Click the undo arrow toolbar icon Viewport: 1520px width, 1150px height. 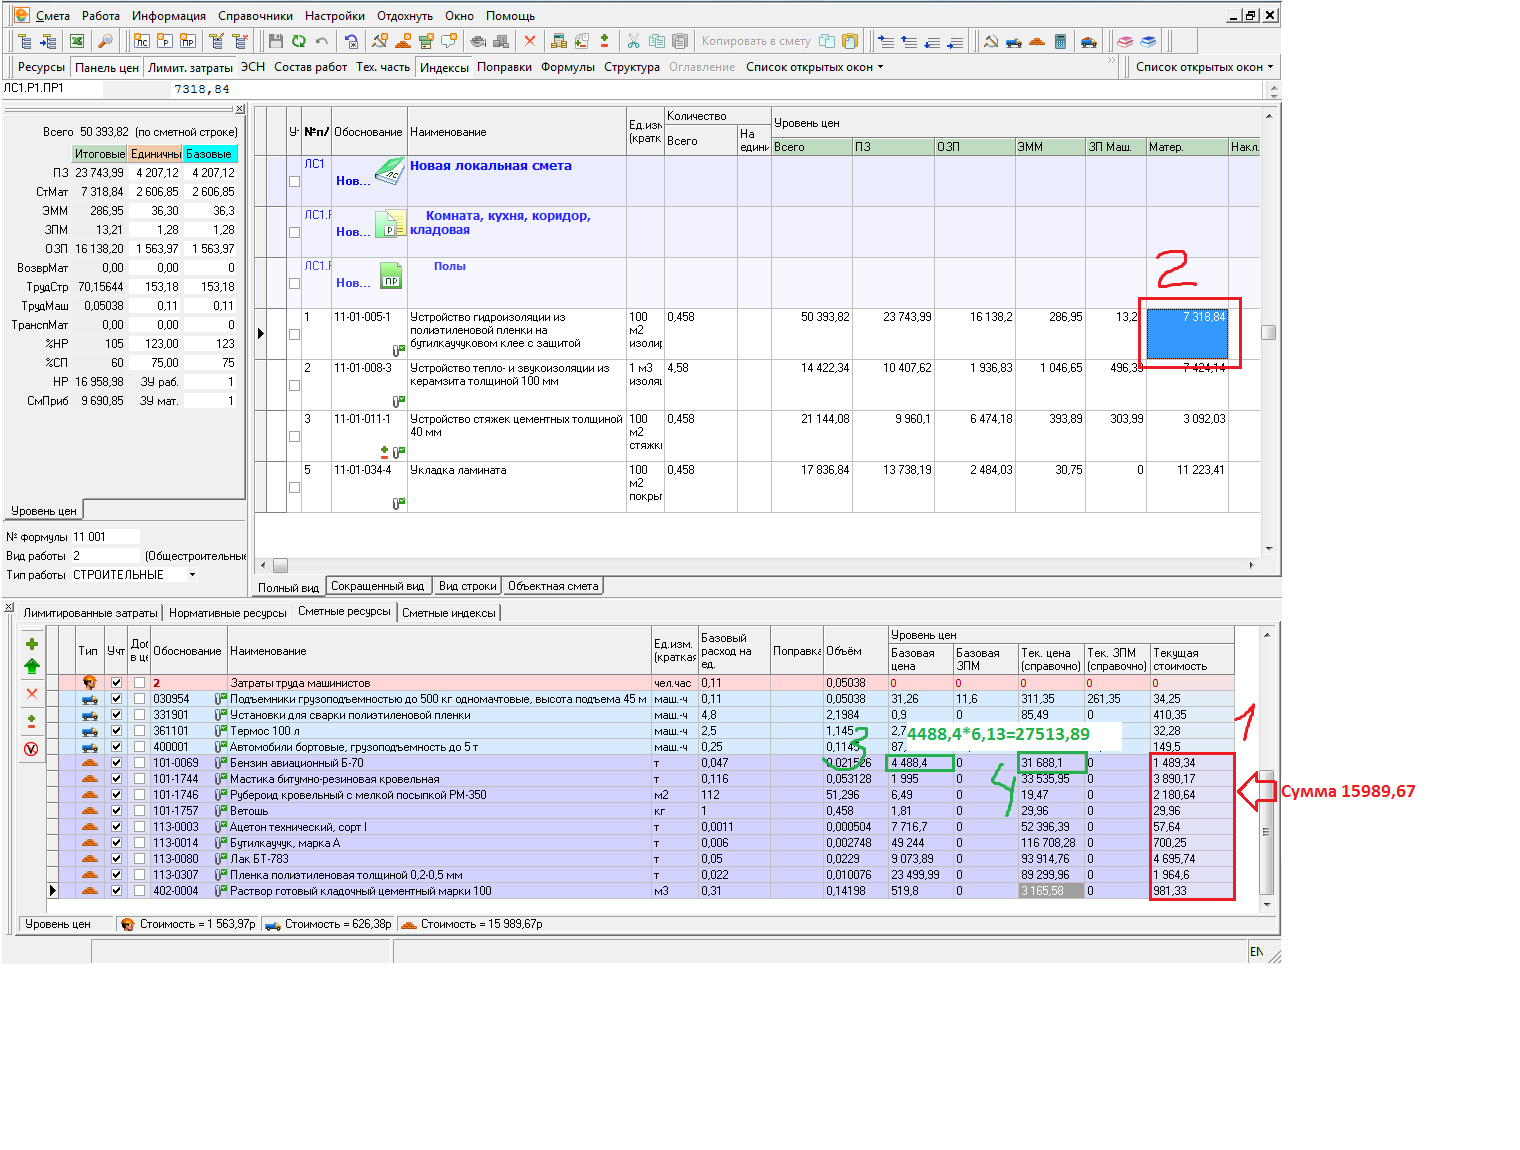[321, 41]
